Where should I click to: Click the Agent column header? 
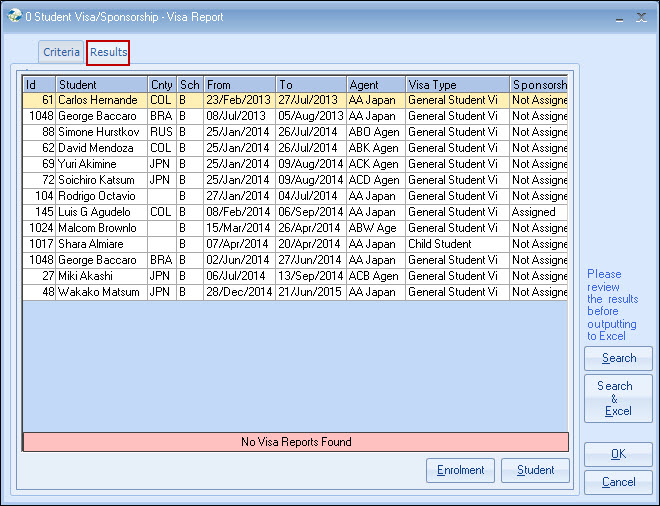point(375,85)
